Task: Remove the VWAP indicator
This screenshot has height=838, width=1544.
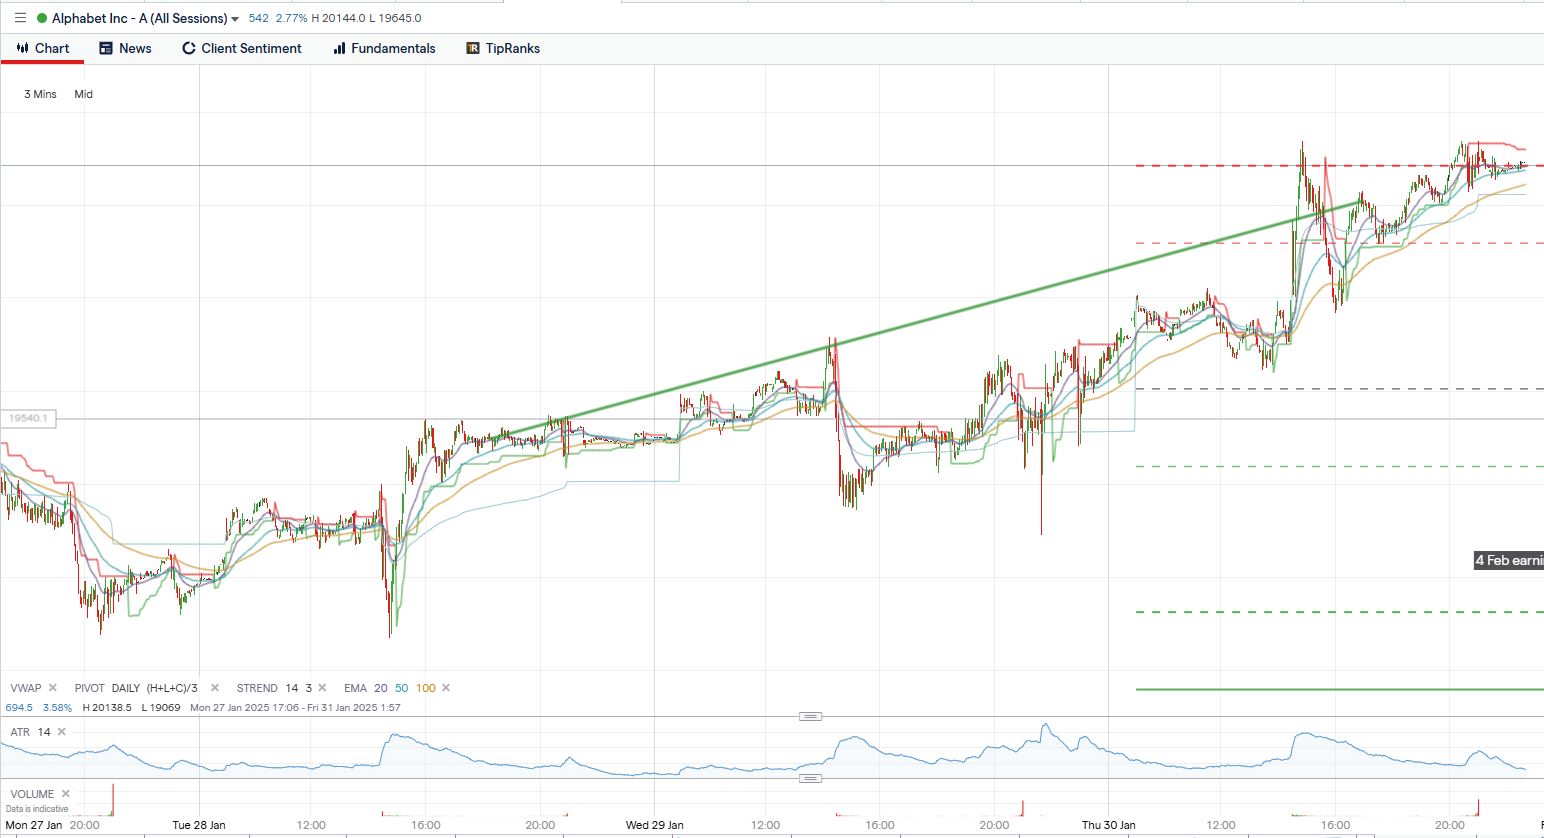Action: [x=53, y=688]
